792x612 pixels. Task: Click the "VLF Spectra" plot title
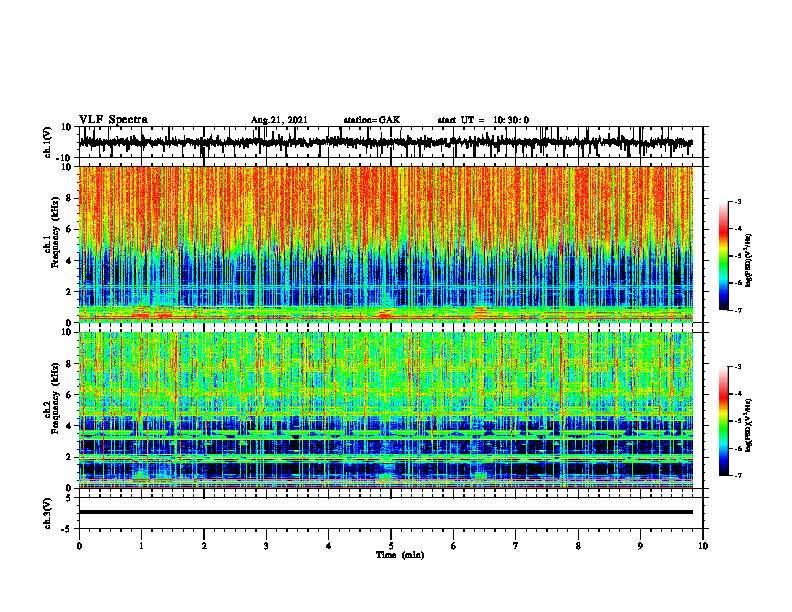pos(113,120)
